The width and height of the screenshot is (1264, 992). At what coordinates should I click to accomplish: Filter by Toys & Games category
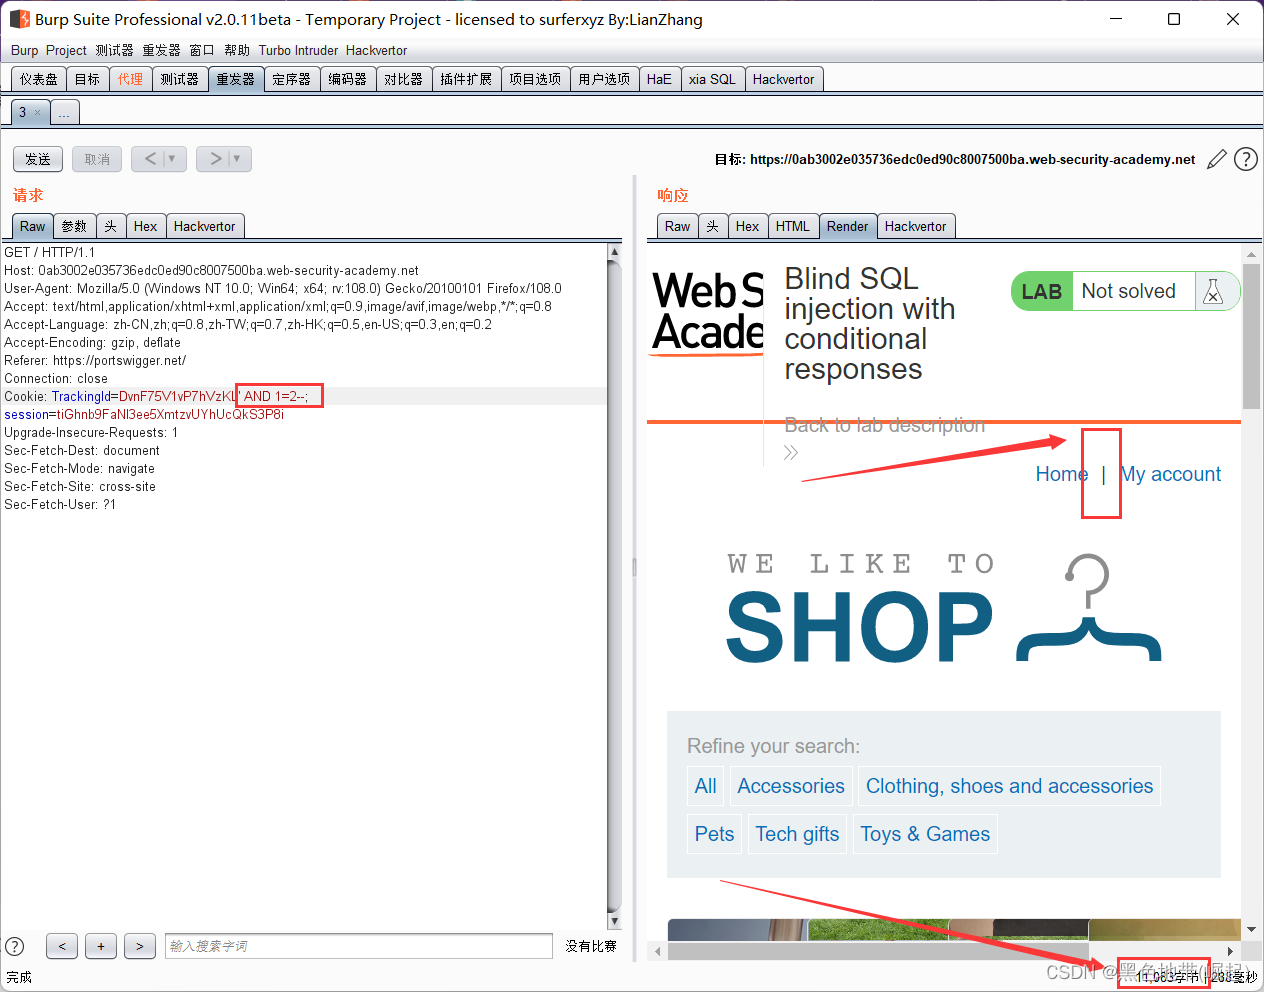[925, 834]
